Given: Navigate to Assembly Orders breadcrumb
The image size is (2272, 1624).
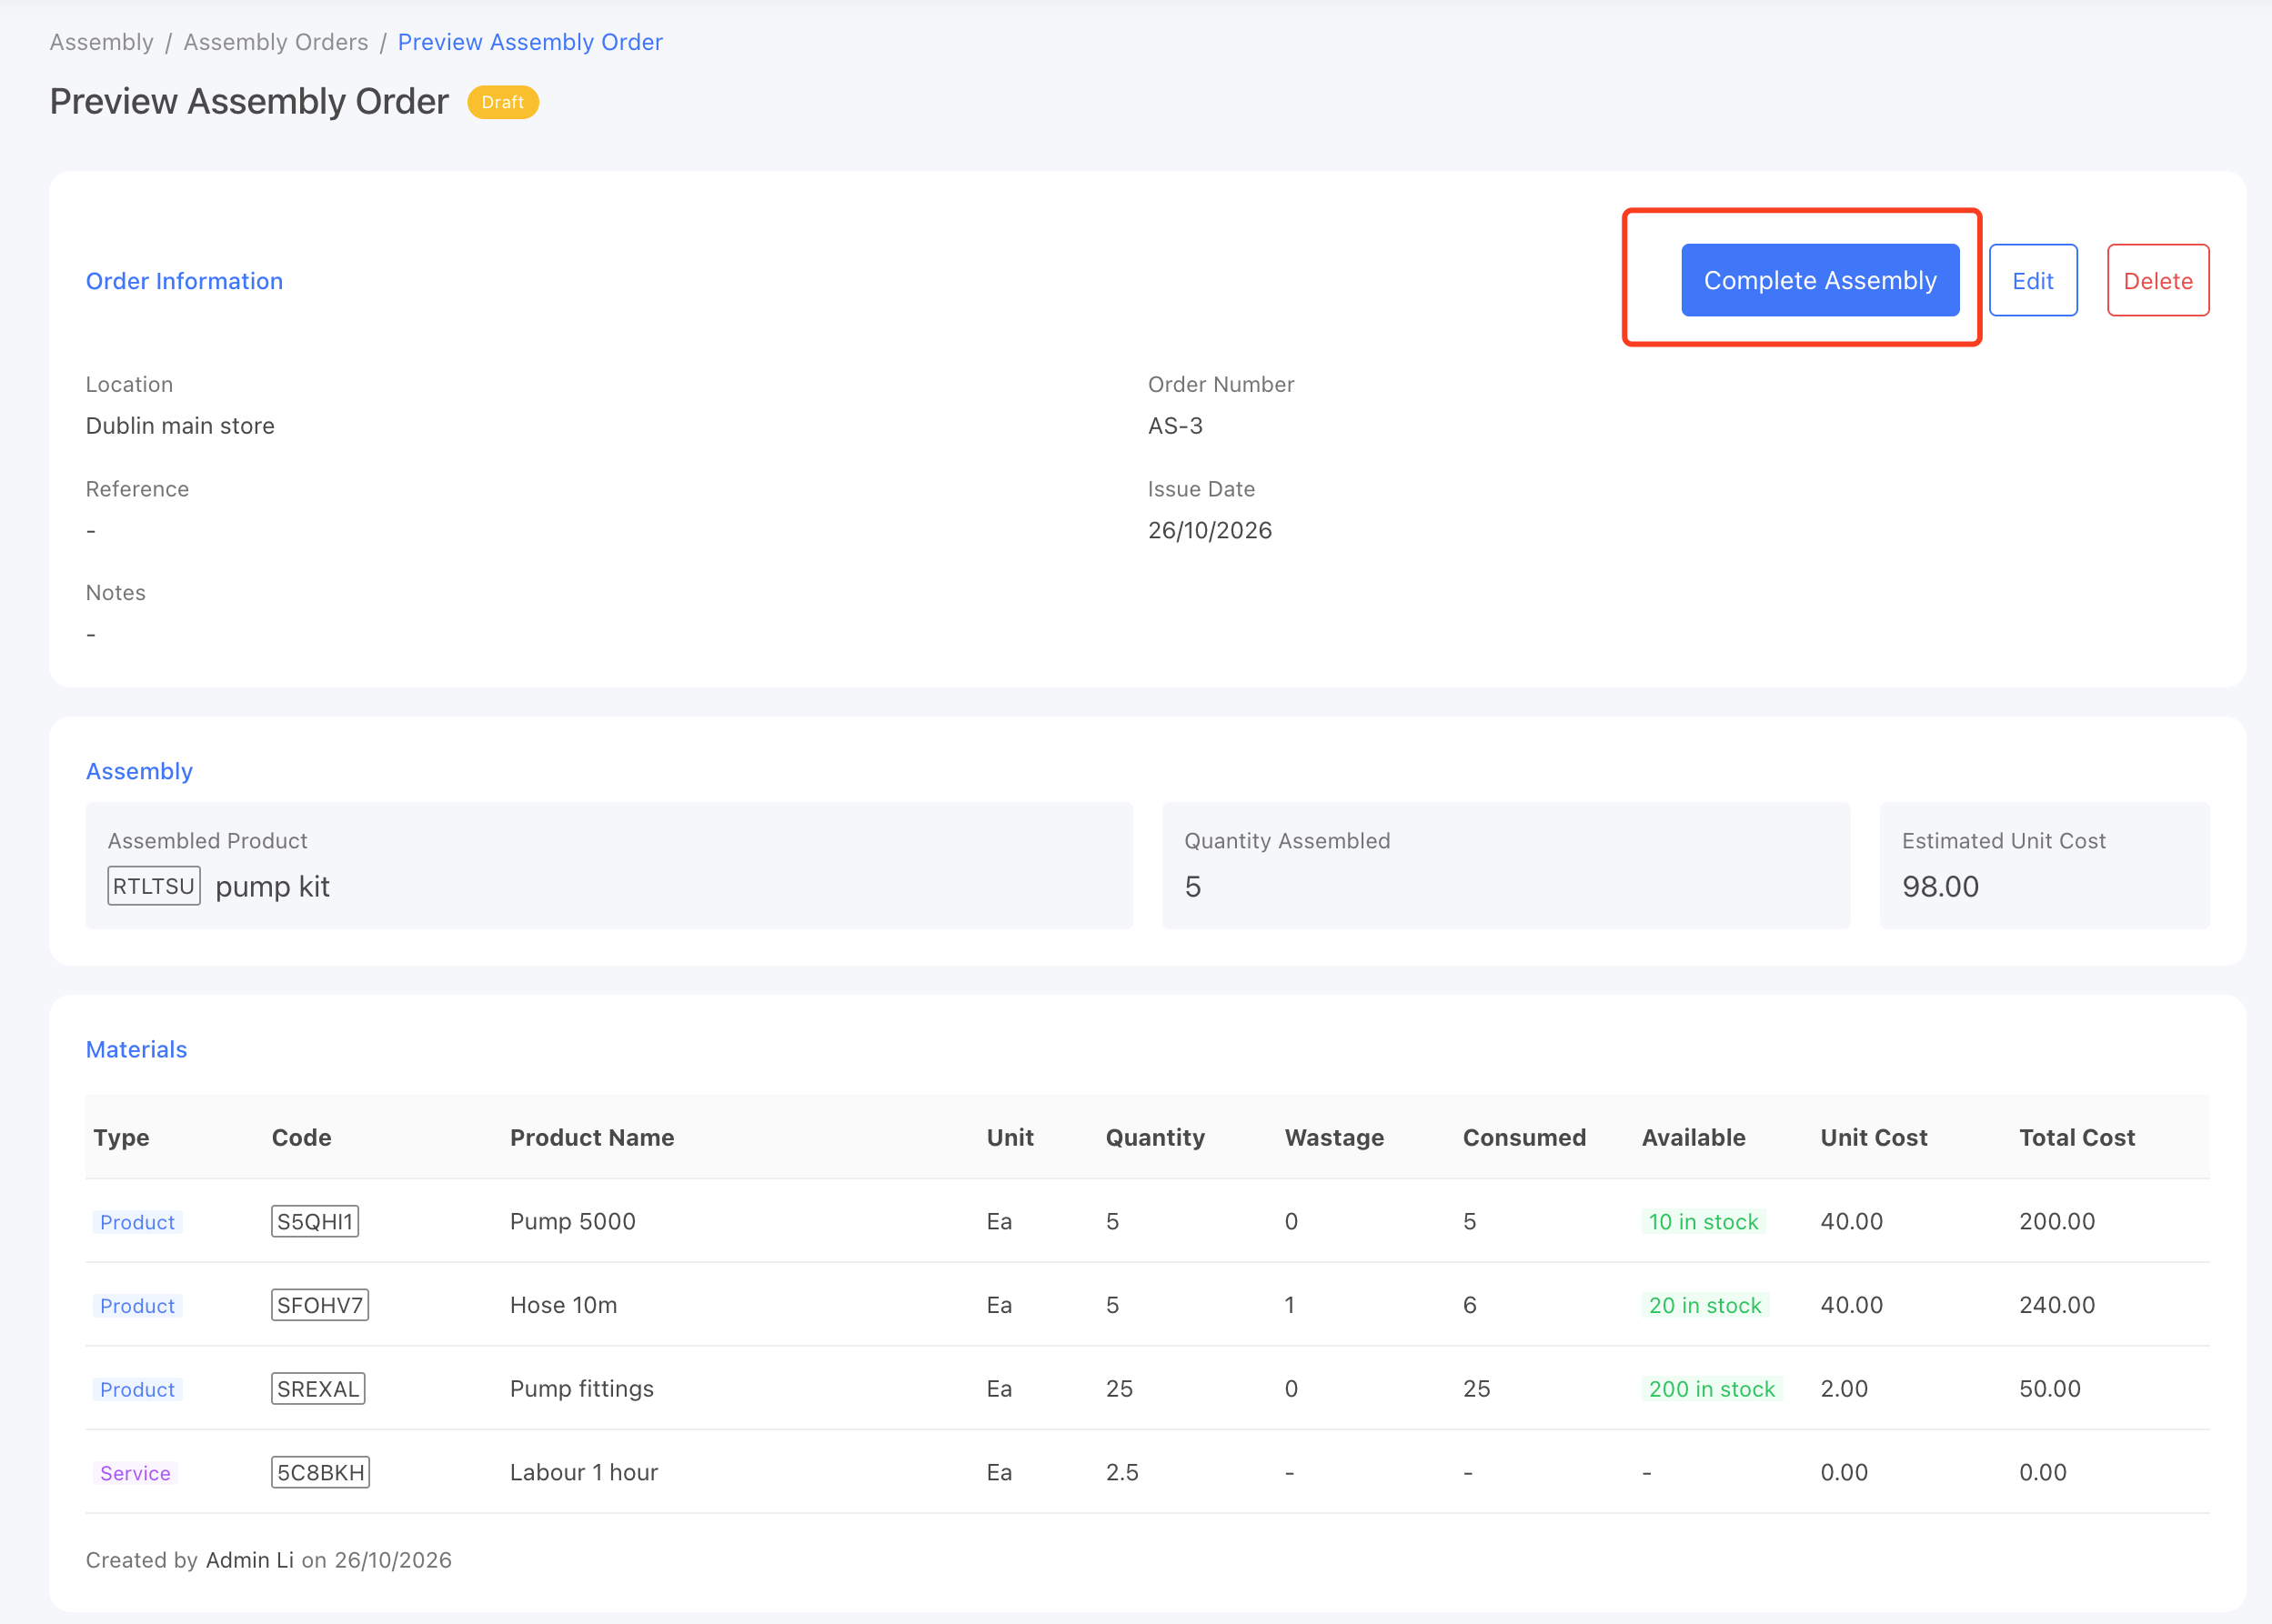Looking at the screenshot, I should (275, 42).
